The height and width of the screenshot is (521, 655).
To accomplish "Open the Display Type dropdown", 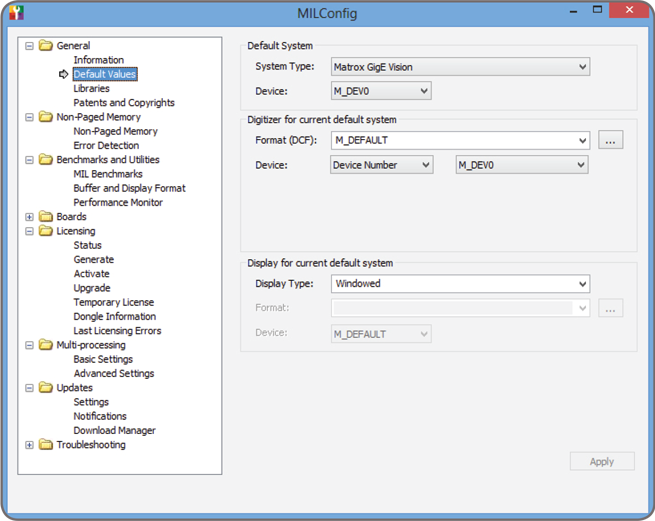I will pos(460,284).
